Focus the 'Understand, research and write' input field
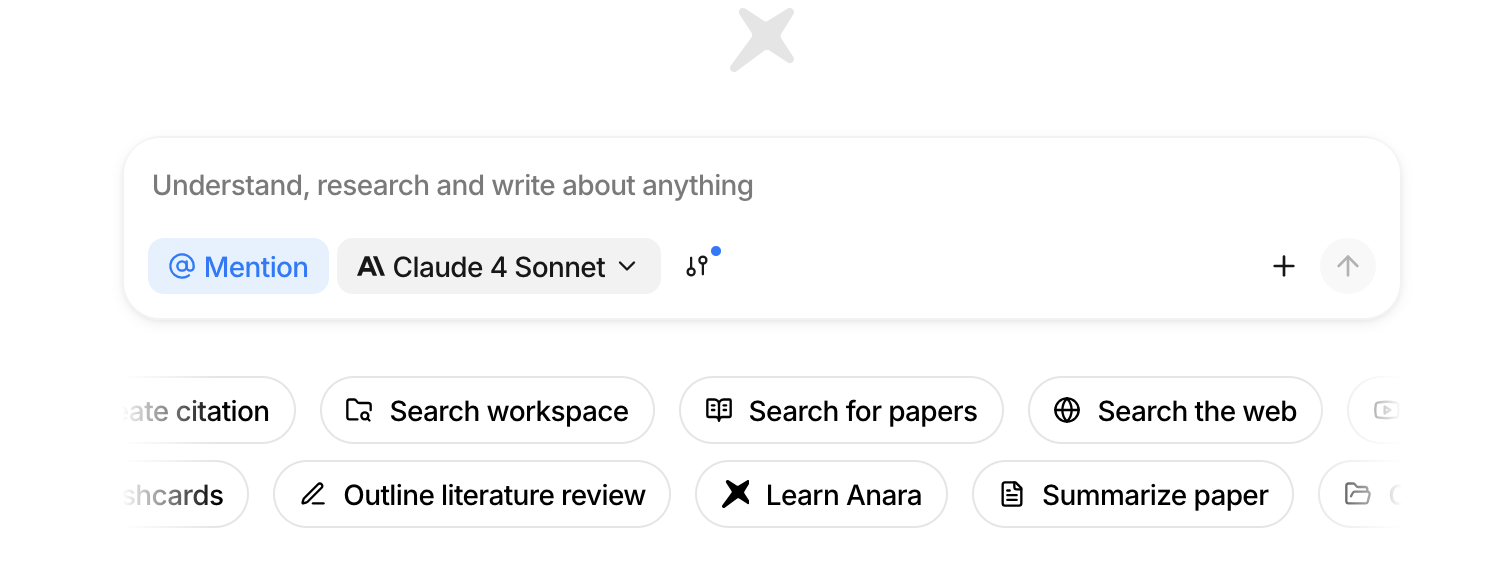The image size is (1500, 580). 760,186
